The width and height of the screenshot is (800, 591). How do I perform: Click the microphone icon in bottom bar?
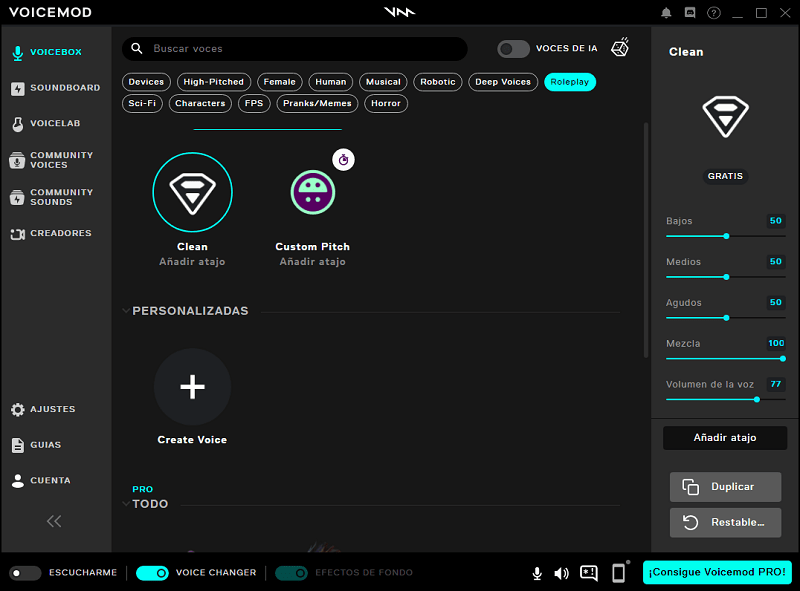tap(537, 573)
